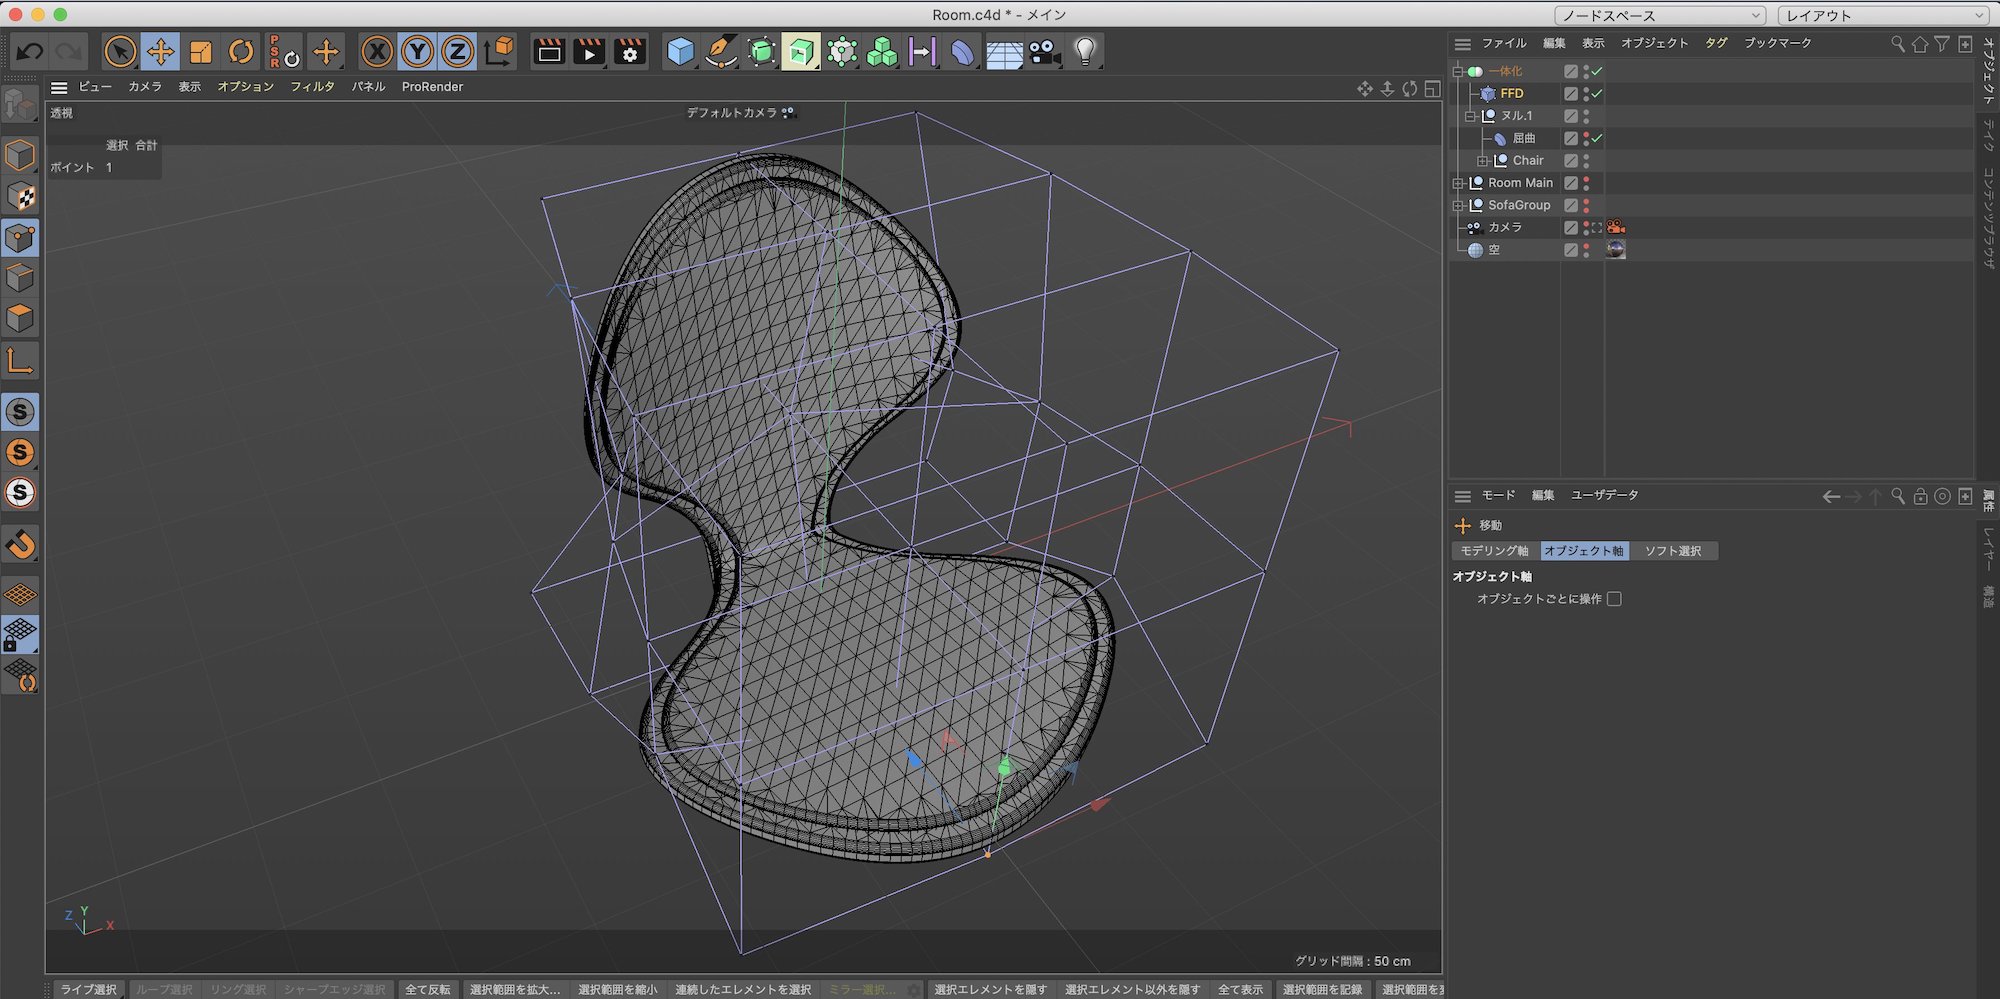Expand the Room Main tree item
The width and height of the screenshot is (2000, 999).
1458,183
